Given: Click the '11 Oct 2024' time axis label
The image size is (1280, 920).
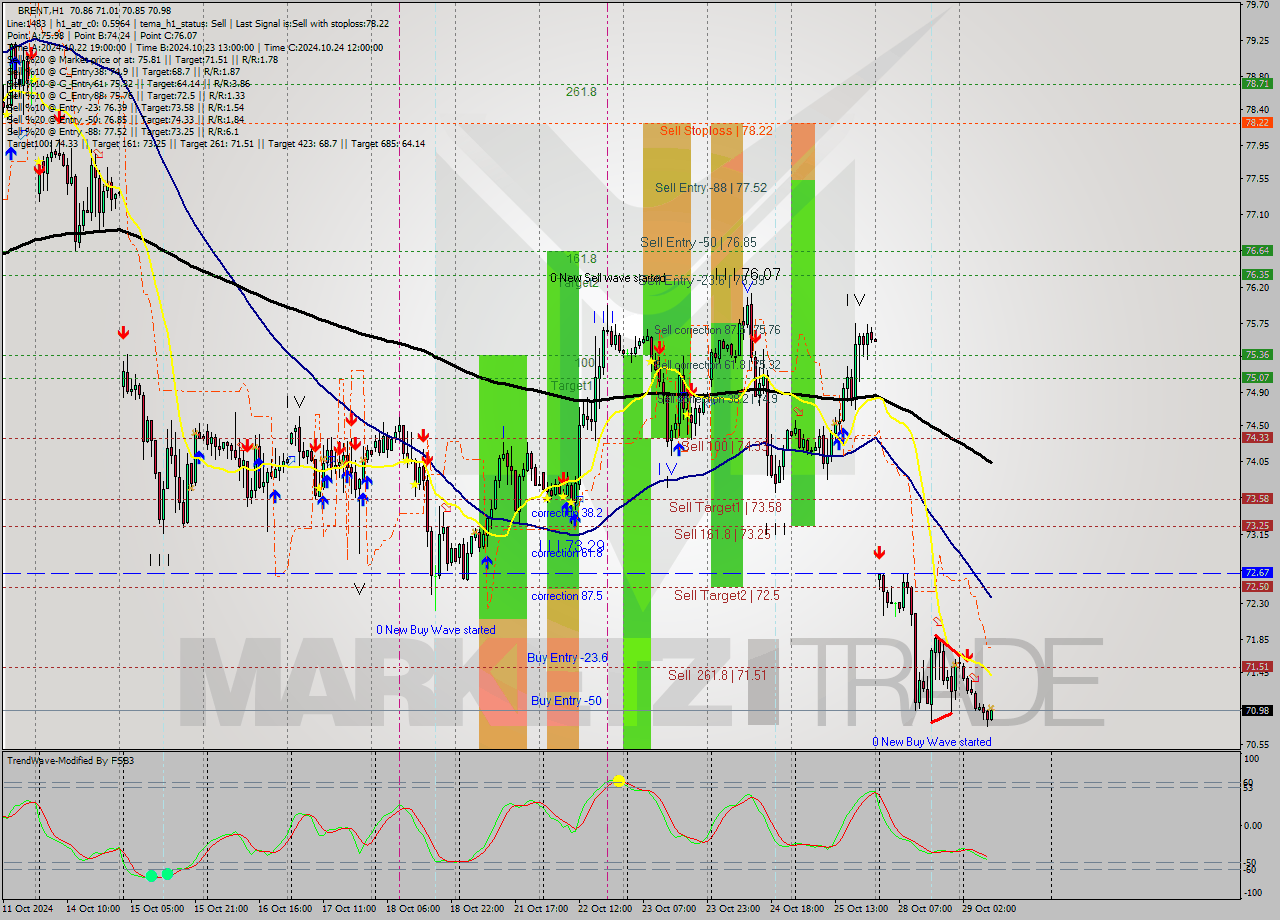Looking at the screenshot, I should coord(27,908).
